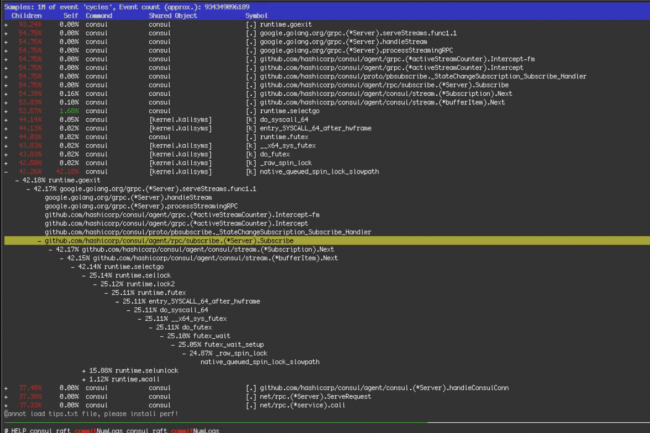Click the 0.16% Self value of (*Subscription).Next
Viewport: 650px width, 433px height.
click(69, 94)
